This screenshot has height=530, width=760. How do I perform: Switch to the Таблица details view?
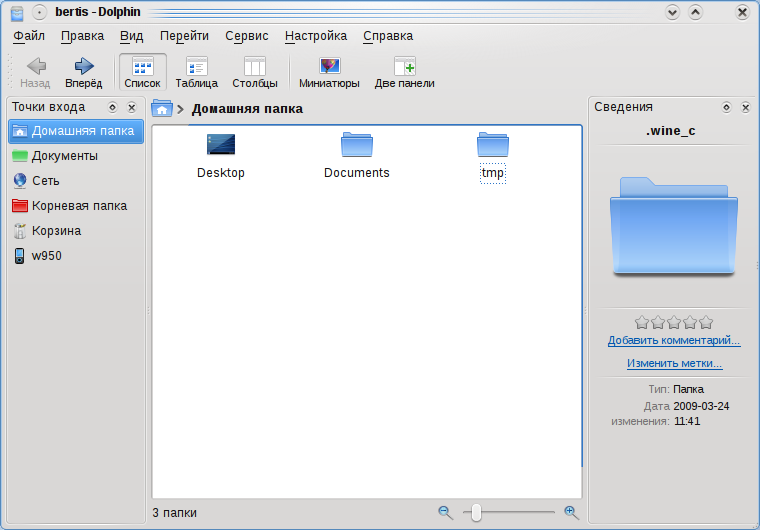[196, 72]
